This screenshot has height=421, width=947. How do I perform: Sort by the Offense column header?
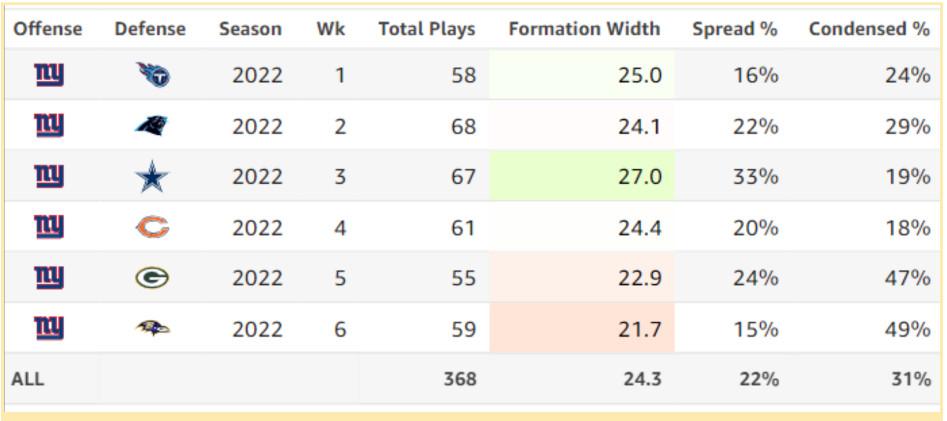pyautogui.click(x=48, y=29)
